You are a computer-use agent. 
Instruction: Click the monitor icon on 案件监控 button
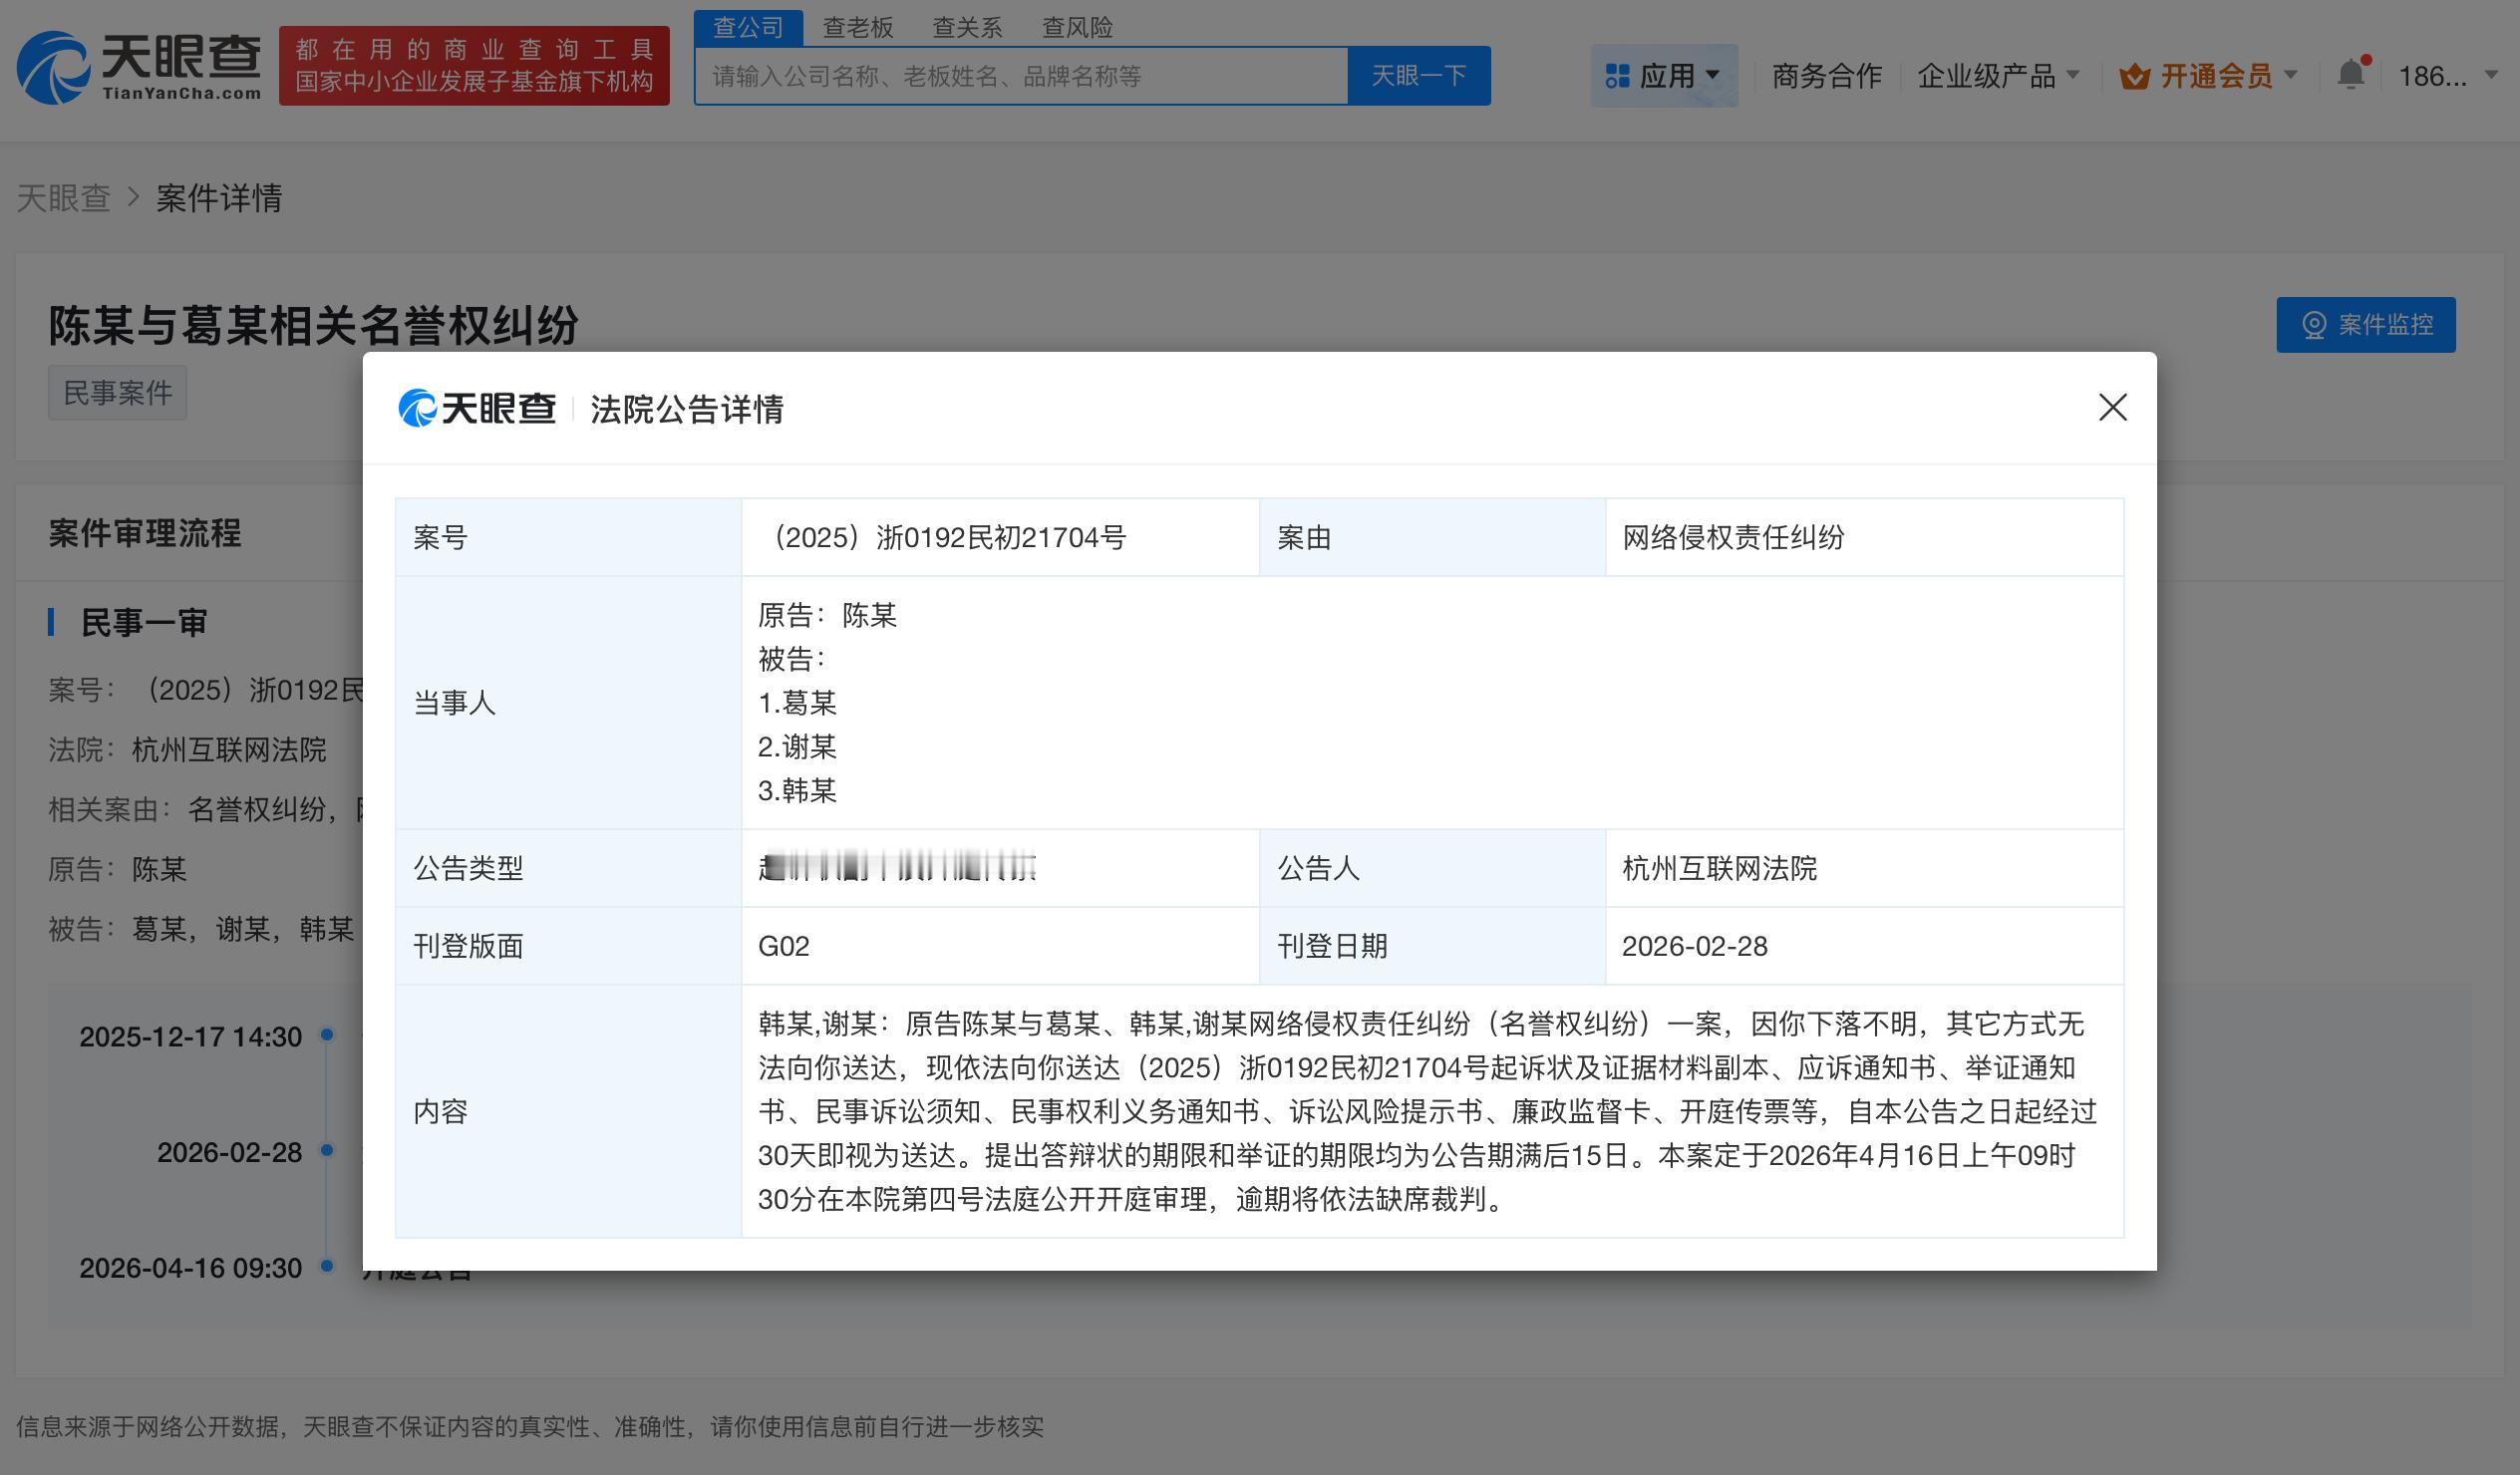[x=2315, y=324]
